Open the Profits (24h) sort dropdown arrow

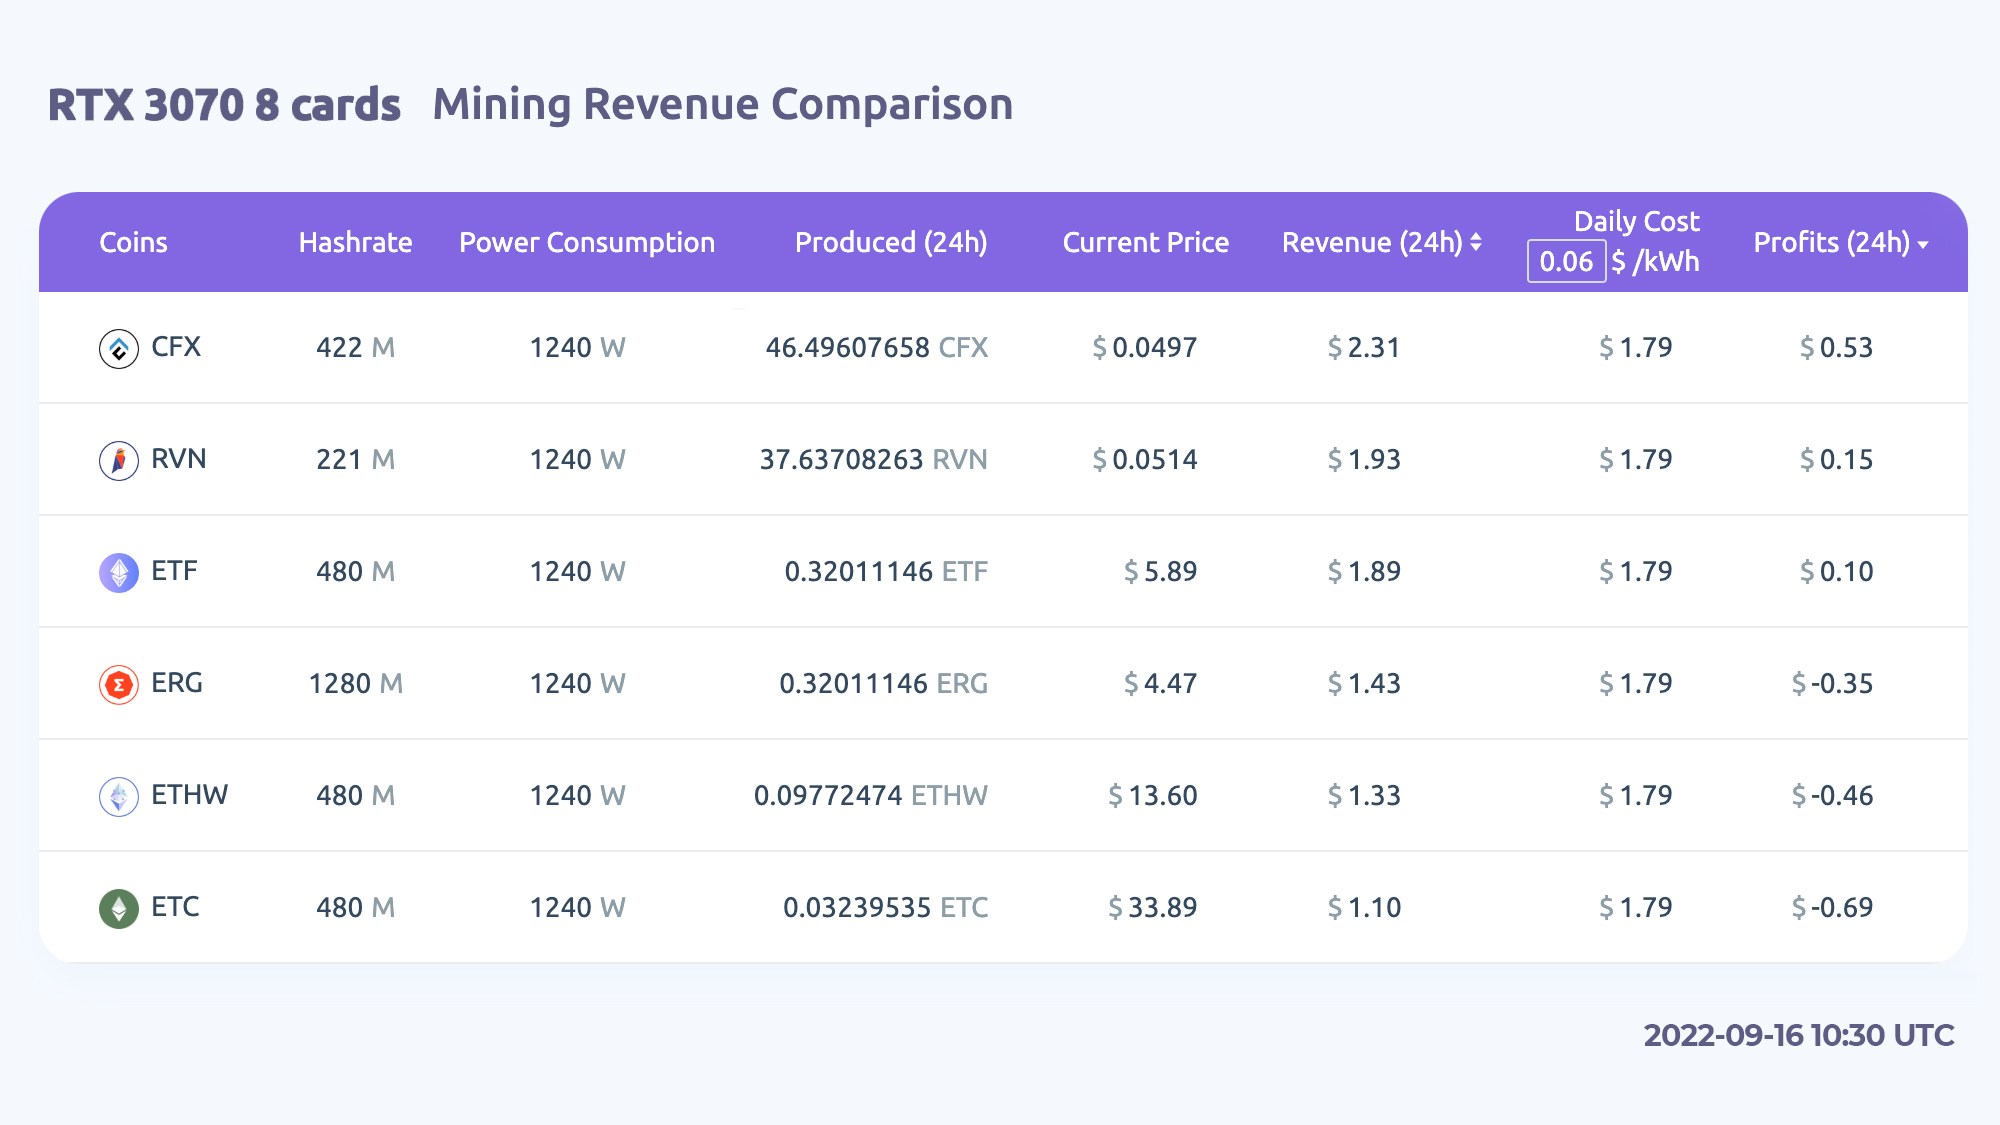(x=1923, y=245)
